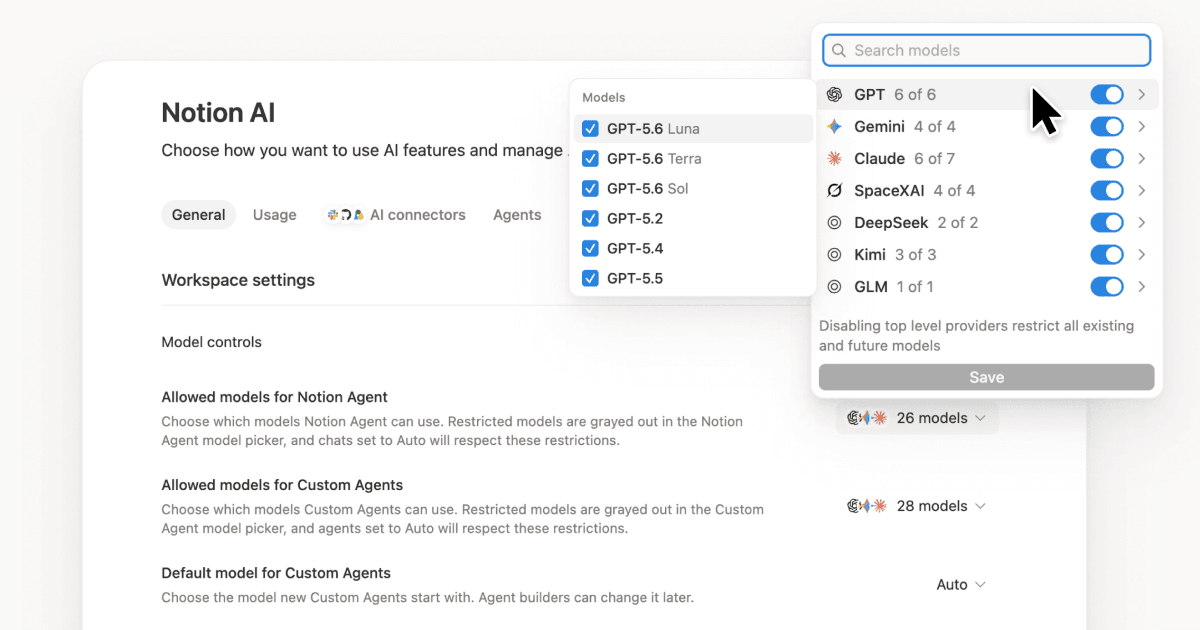Click "Allowed models for Notion Agent" label
This screenshot has width=1200, height=630.
point(275,397)
